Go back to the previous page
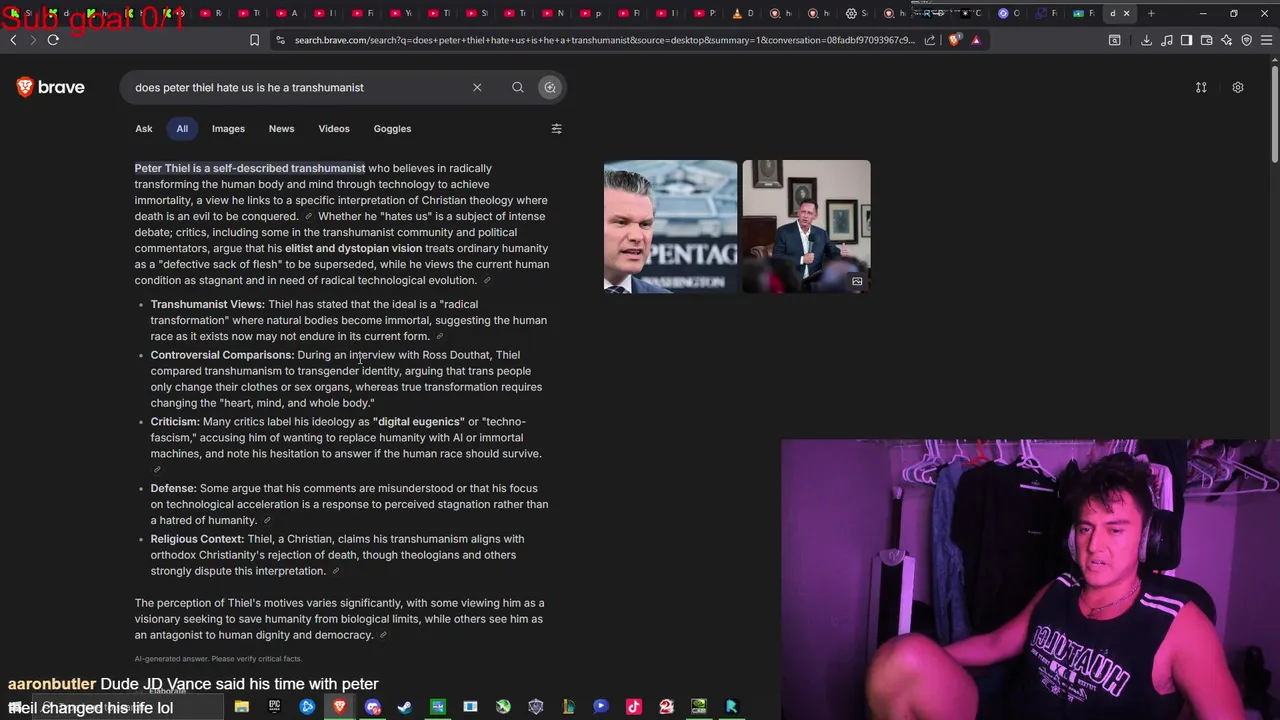This screenshot has height=720, width=1280. coord(13,40)
